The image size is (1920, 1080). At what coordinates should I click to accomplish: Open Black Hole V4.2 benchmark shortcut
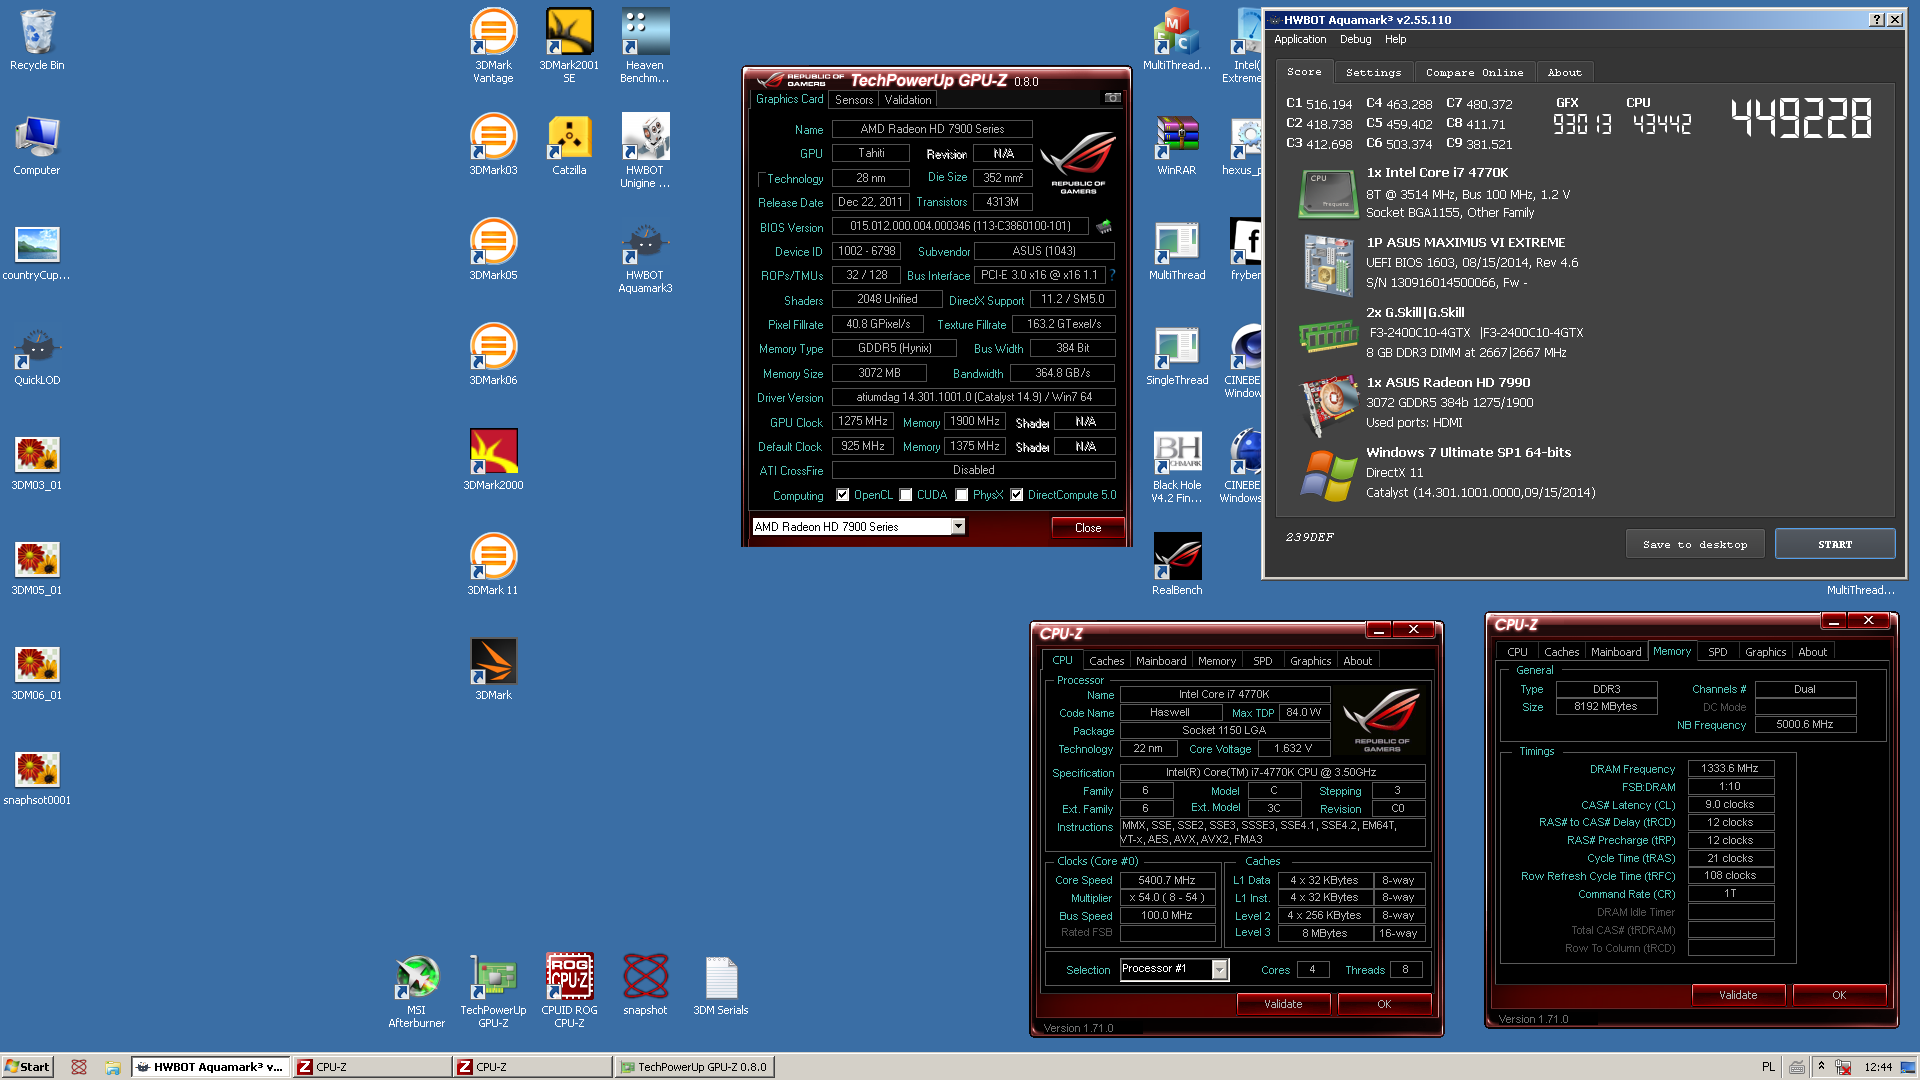[x=1177, y=467]
